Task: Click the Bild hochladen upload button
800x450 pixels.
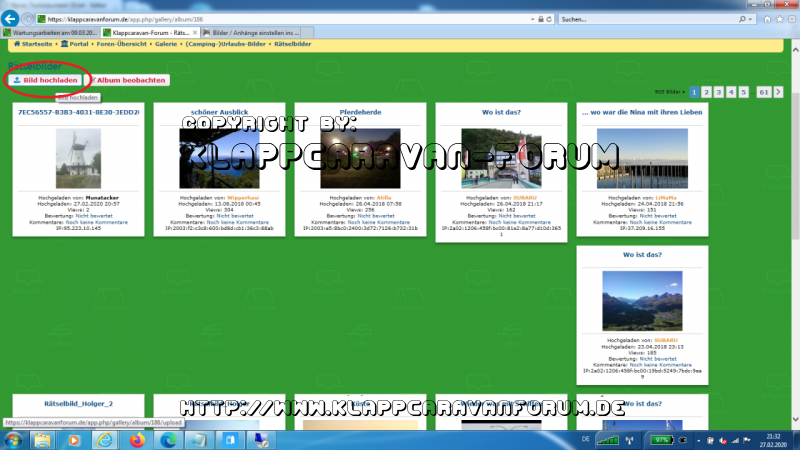Action: coord(46,80)
